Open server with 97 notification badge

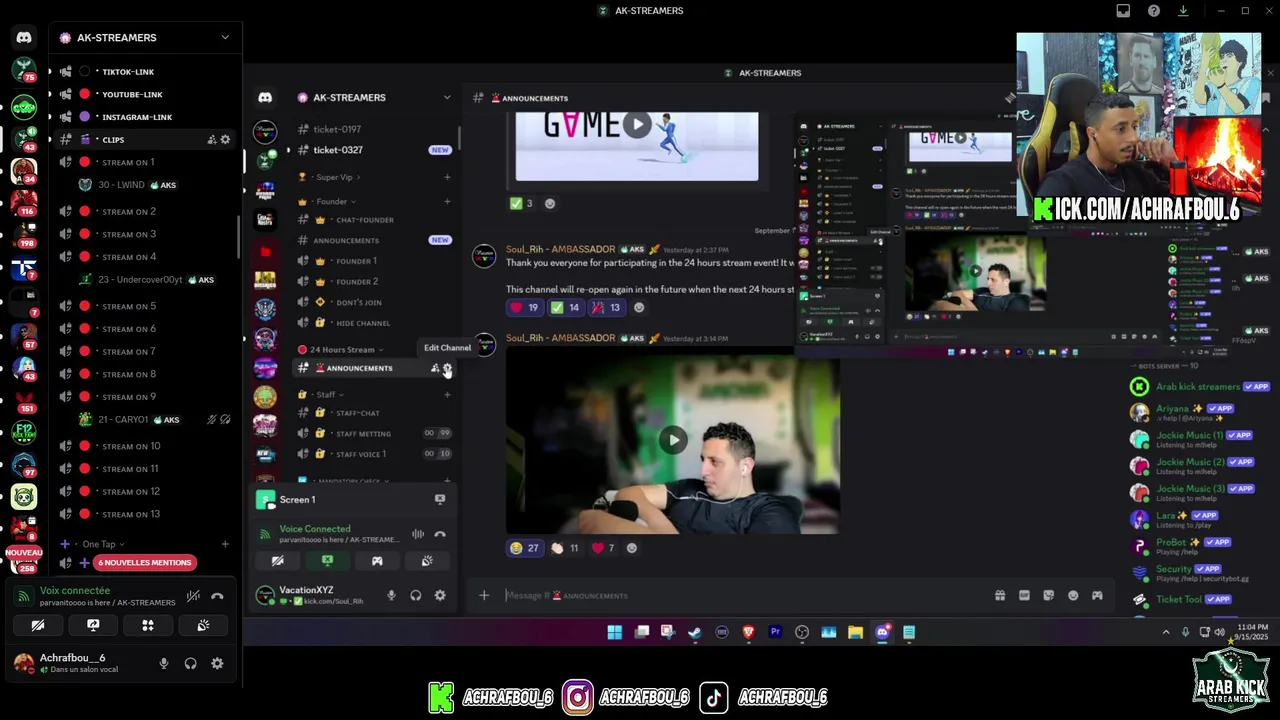coord(24,464)
